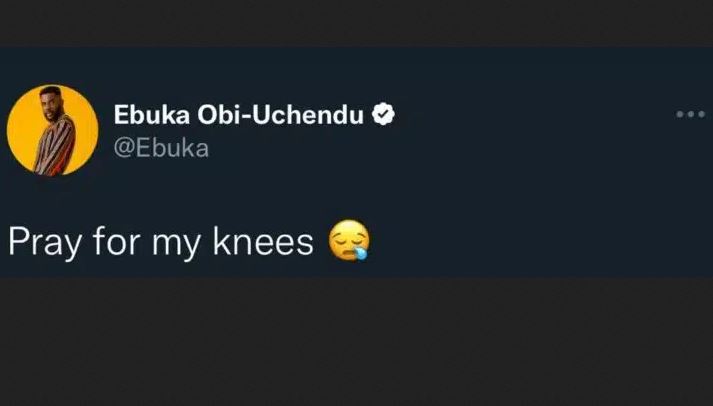Click the black bar above the tweet

(356, 22)
